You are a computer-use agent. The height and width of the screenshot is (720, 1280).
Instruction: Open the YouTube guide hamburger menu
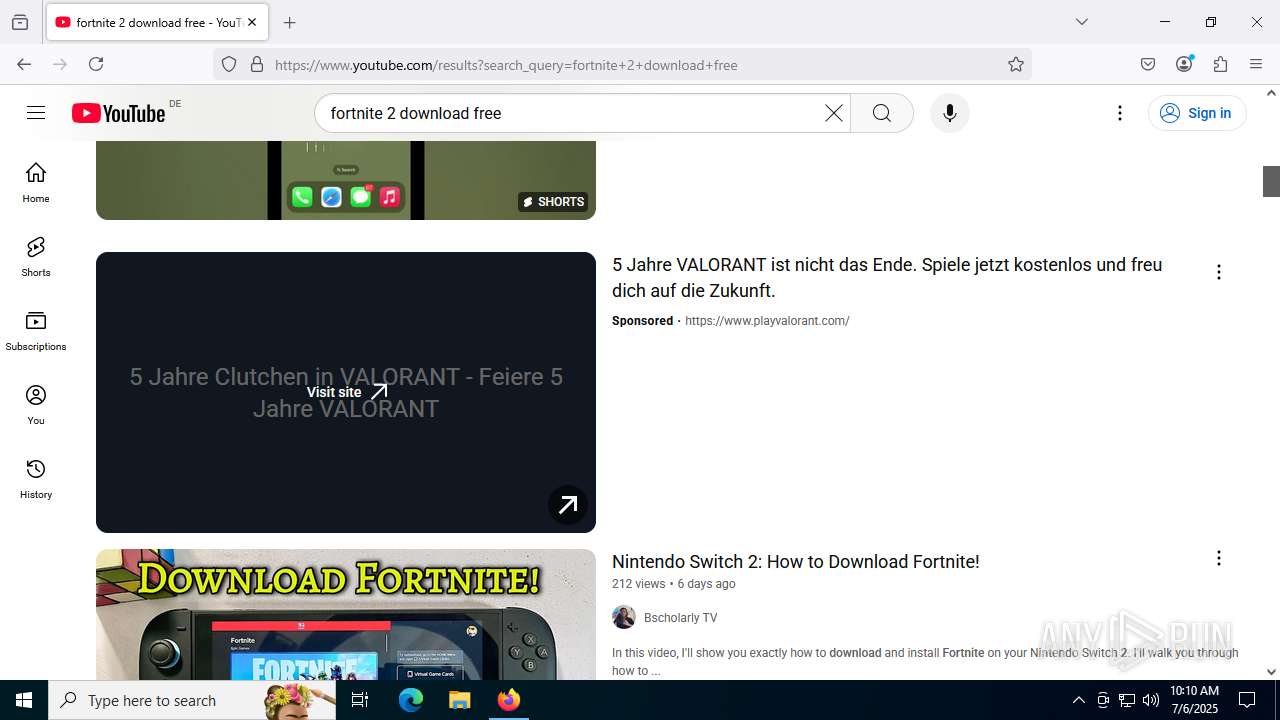coord(36,113)
